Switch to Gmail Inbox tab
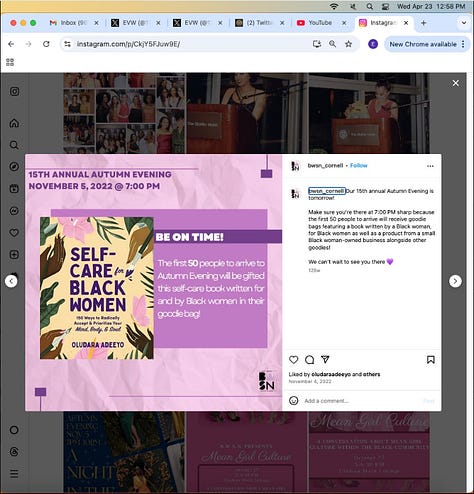 [73, 23]
